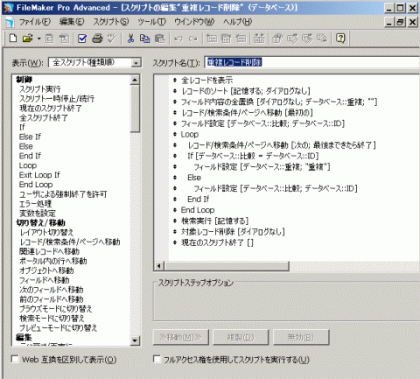Click the 移動(M) button

pos(181,337)
